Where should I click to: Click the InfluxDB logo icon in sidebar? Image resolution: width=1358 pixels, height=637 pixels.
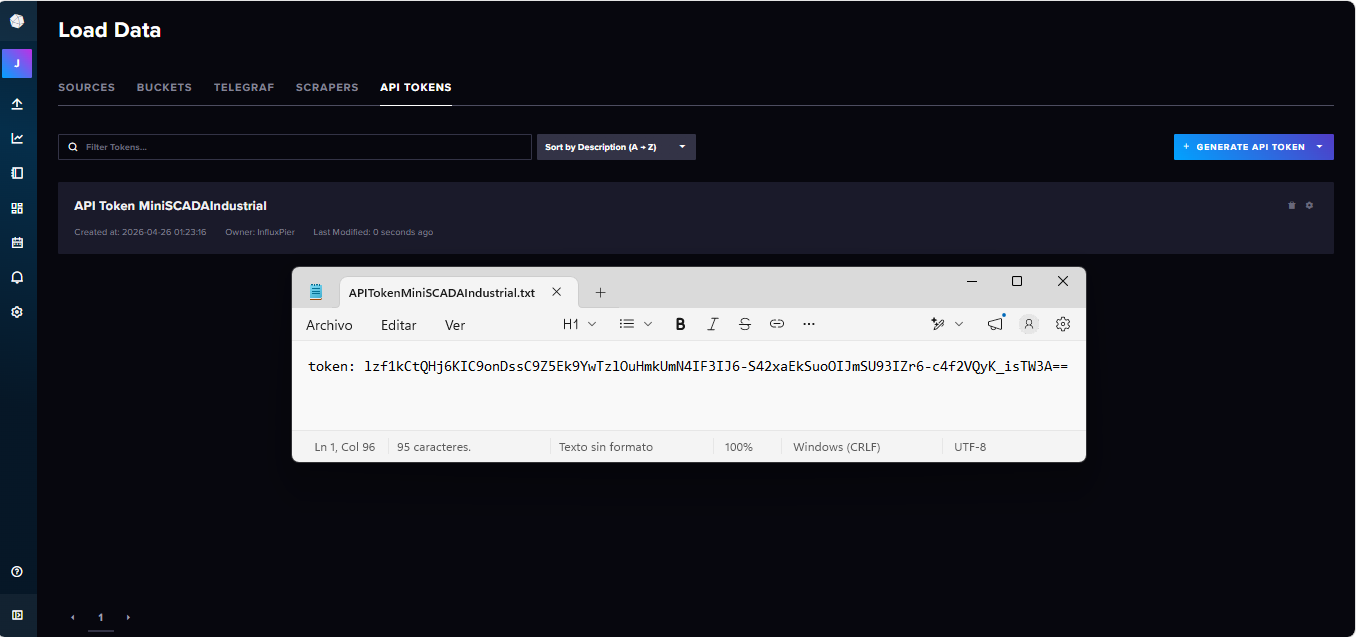point(17,21)
